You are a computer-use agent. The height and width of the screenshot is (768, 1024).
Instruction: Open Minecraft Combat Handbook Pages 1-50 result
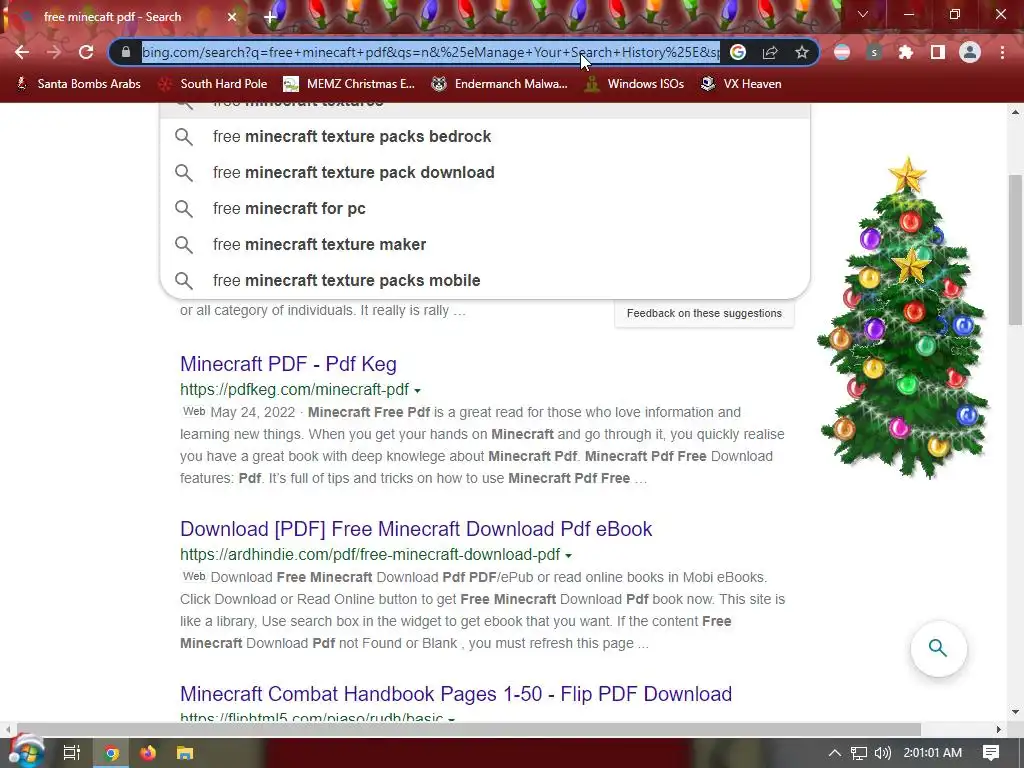pos(456,694)
